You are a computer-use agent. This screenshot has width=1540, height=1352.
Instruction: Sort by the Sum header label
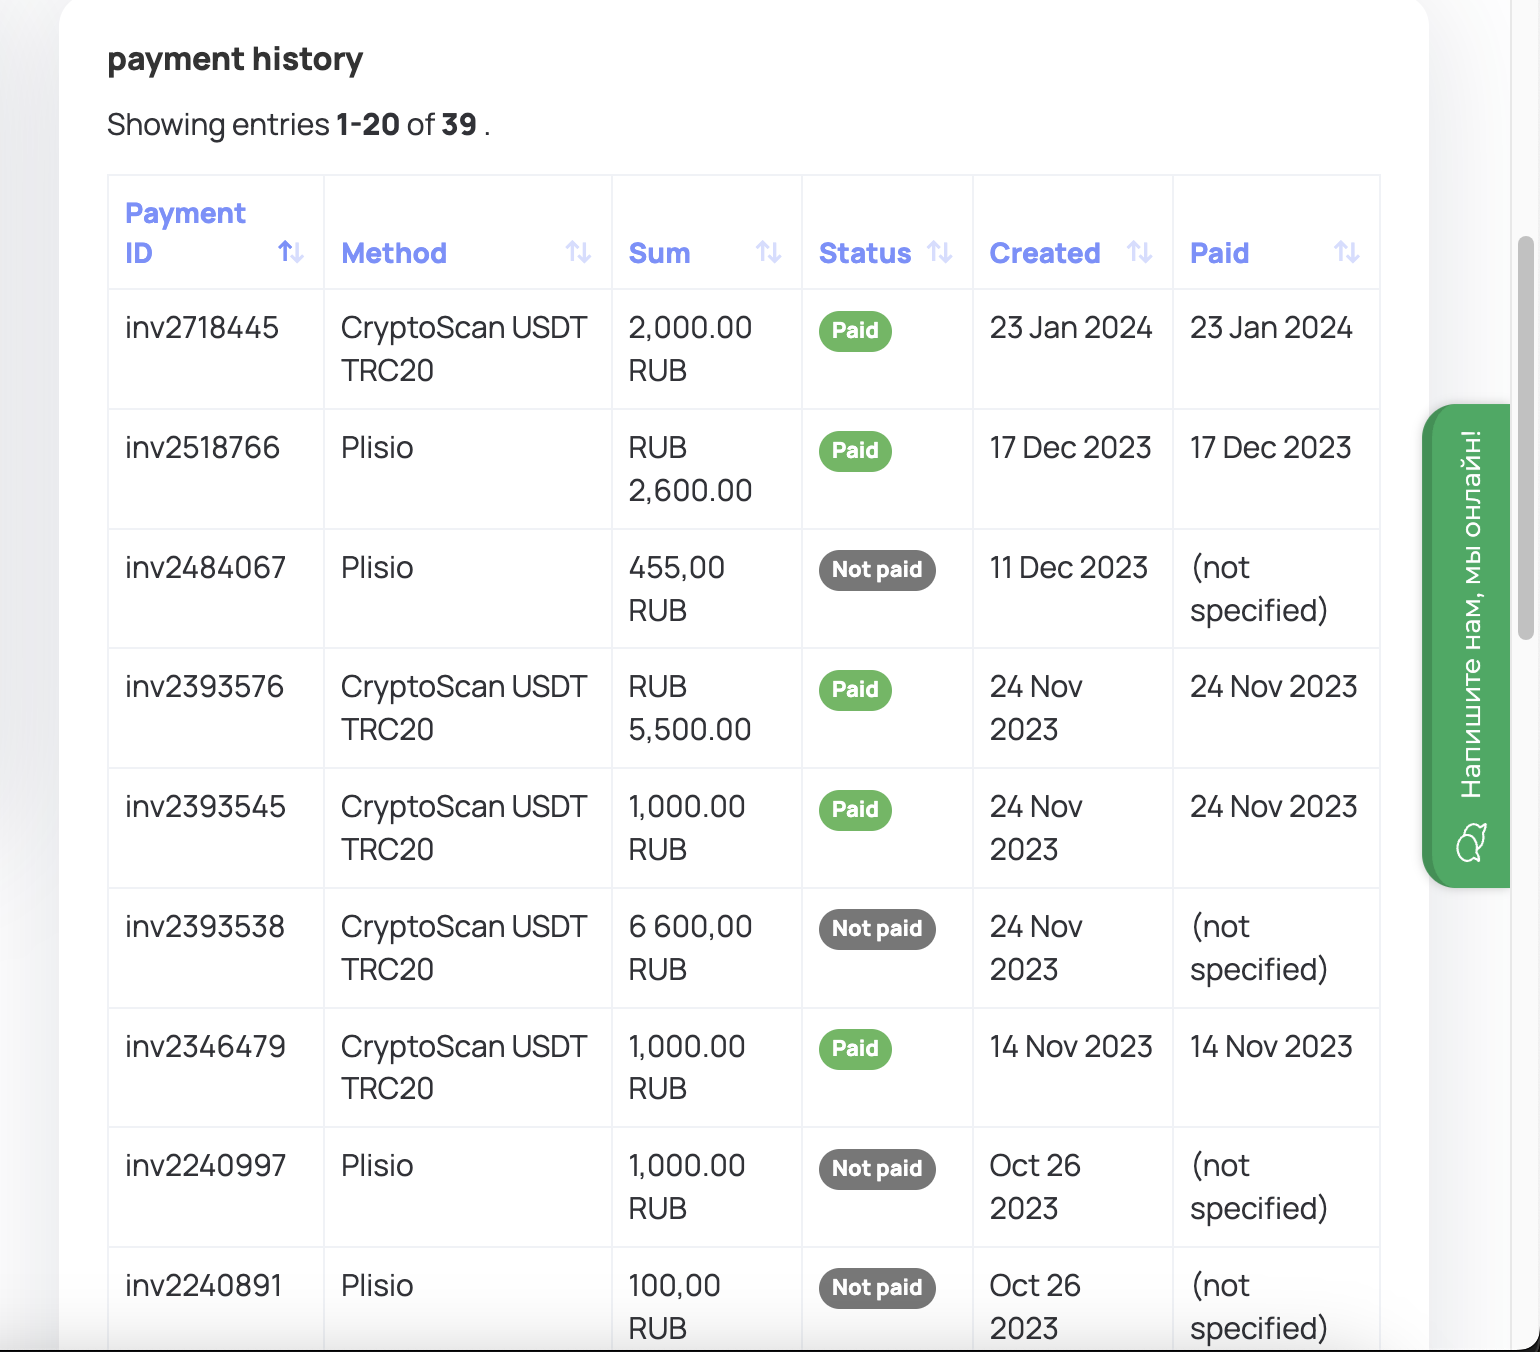point(659,253)
